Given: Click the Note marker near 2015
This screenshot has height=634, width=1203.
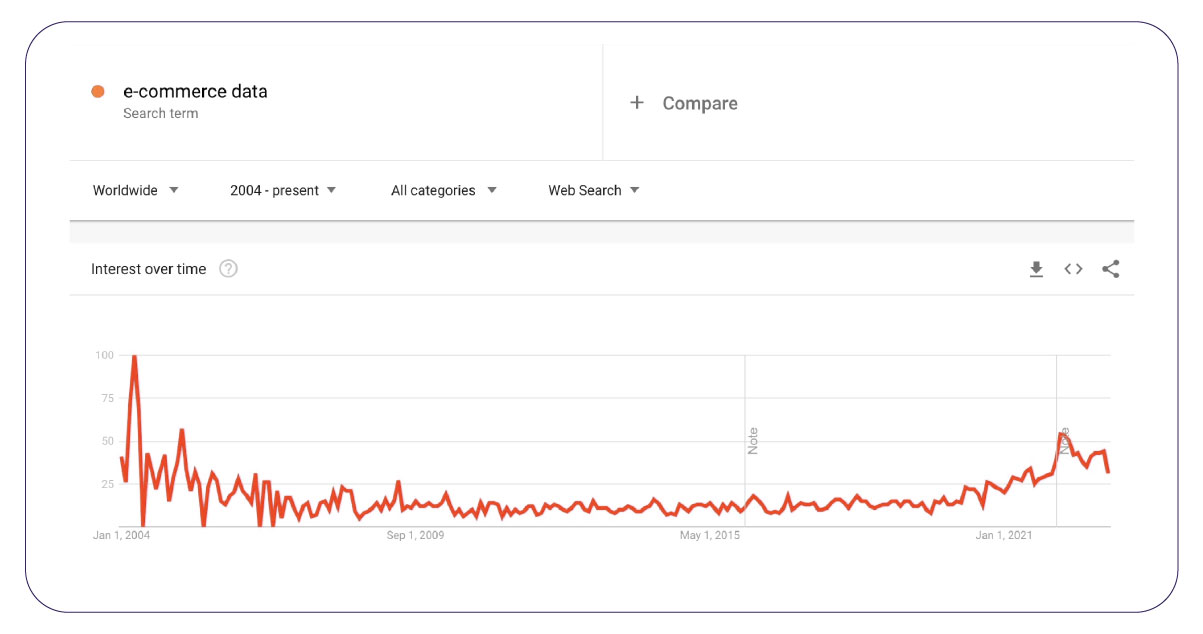Looking at the screenshot, I should tap(753, 441).
